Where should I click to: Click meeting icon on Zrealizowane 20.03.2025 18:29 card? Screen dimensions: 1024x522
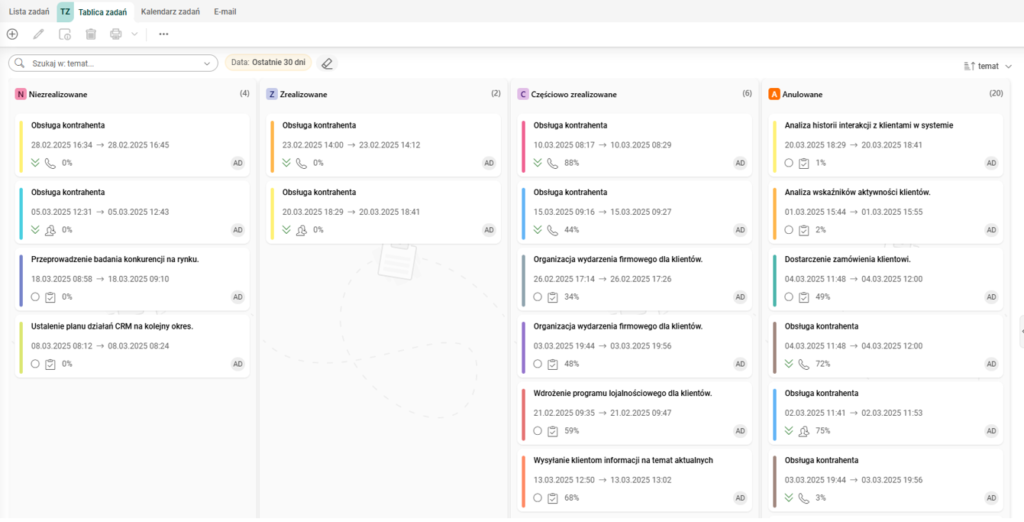pyautogui.click(x=302, y=230)
